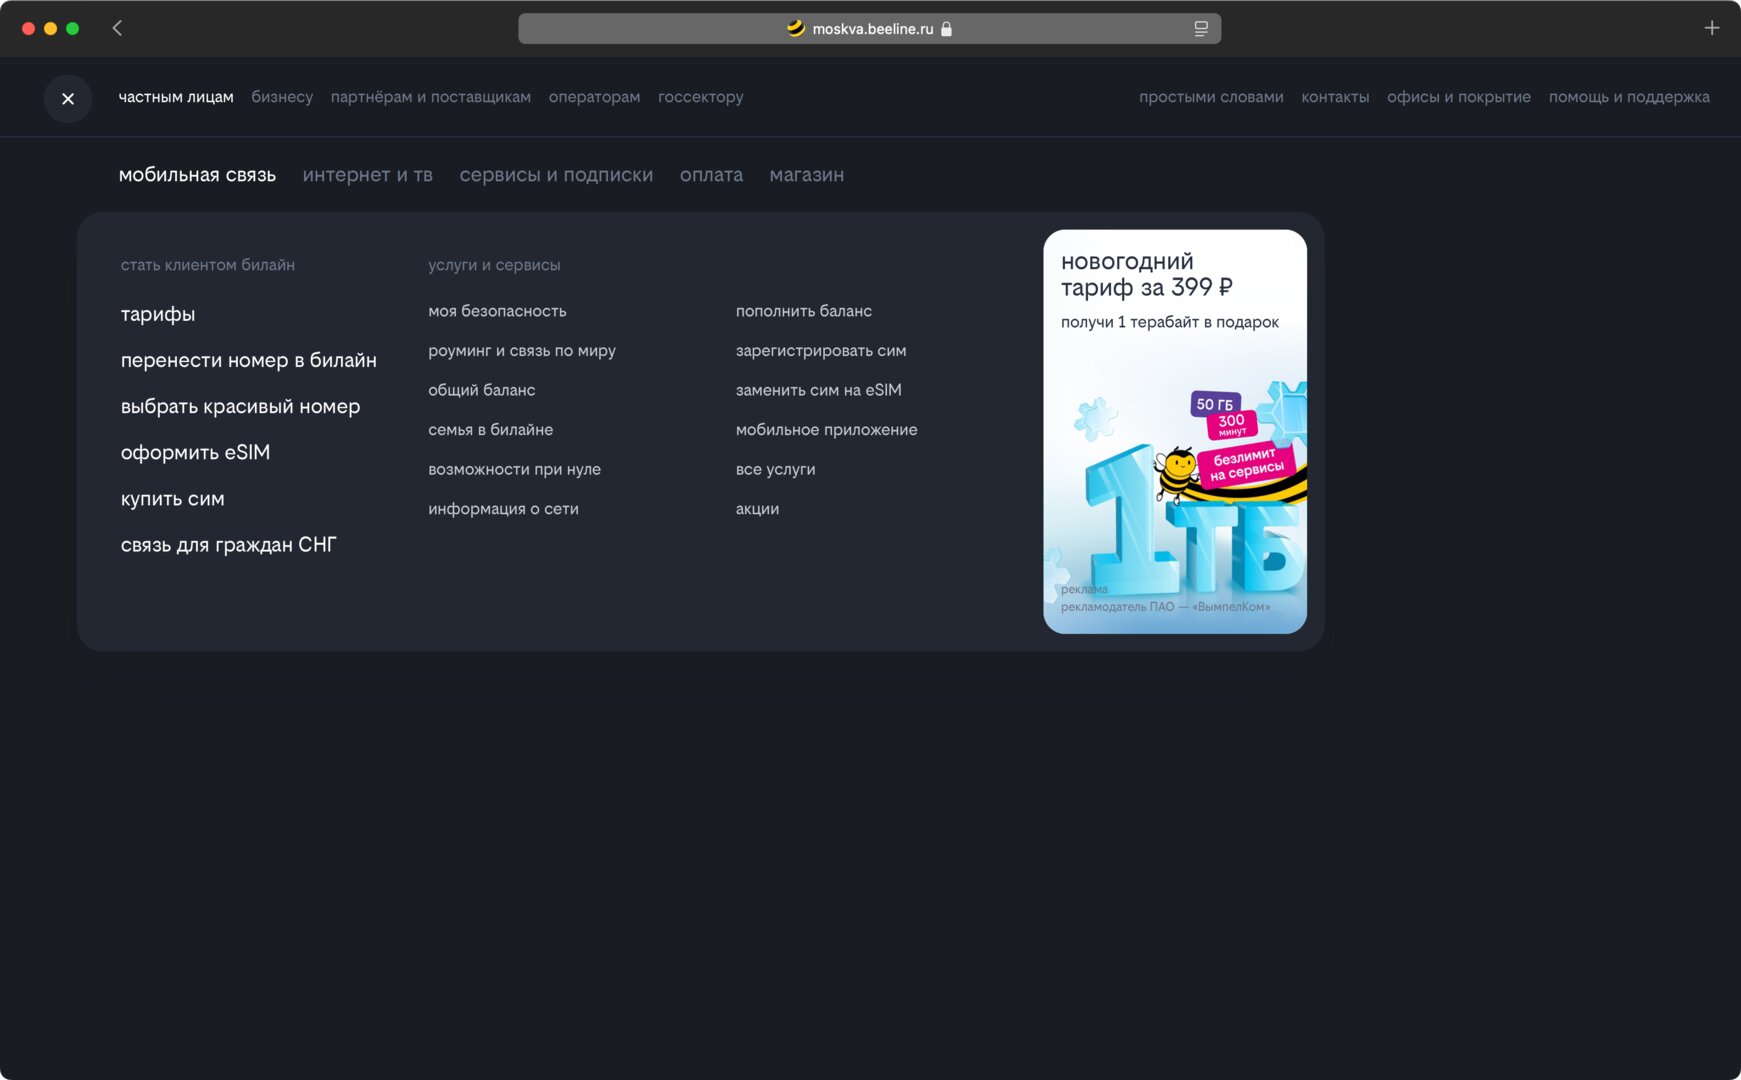Click the beeline logo favicon in address bar
This screenshot has width=1741, height=1080.
coord(796,29)
